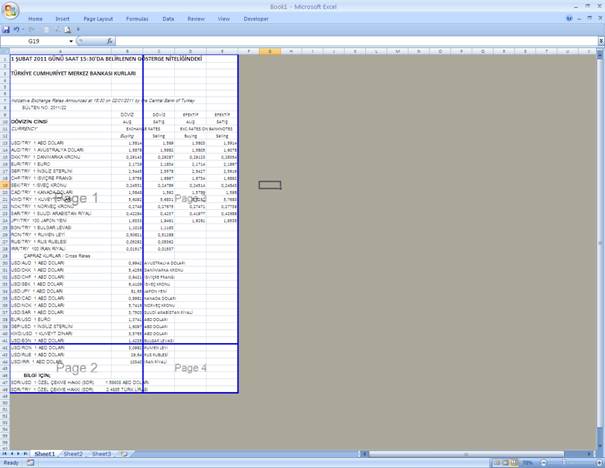Click the vertical scrollbar down arrow

click(600, 446)
